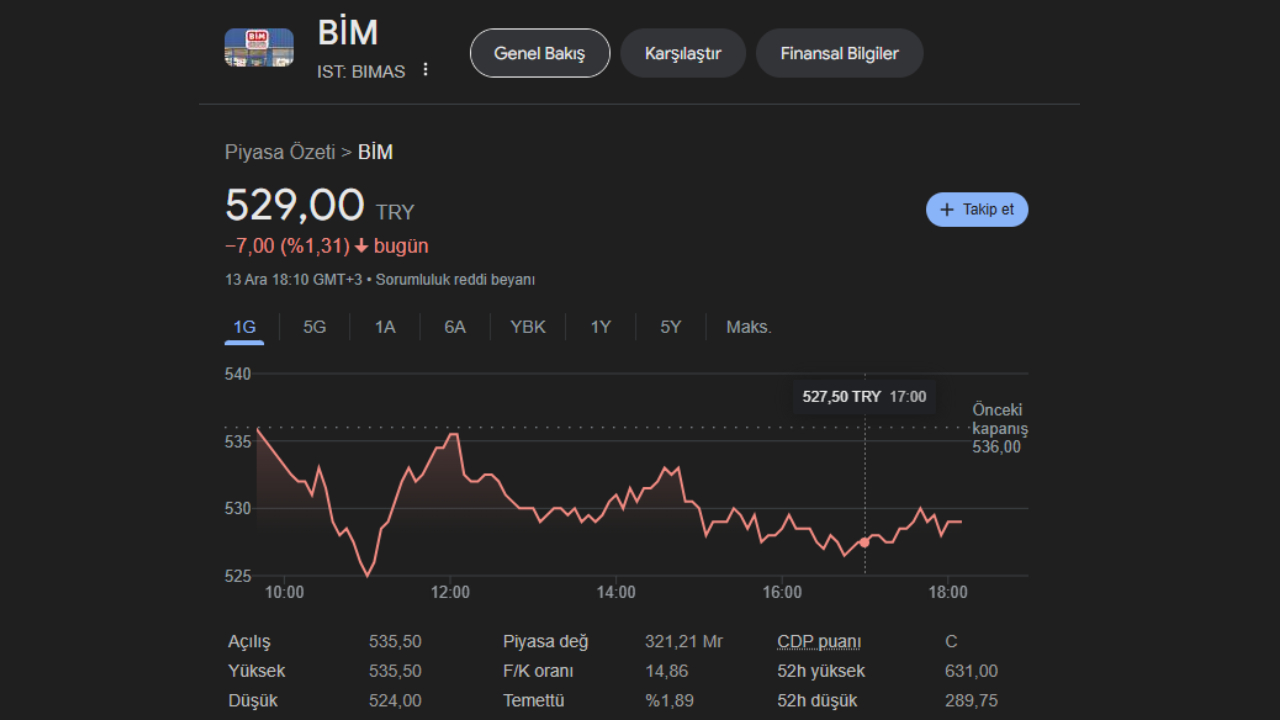Switch chart to 6A range
The image size is (1280, 720).
[455, 327]
